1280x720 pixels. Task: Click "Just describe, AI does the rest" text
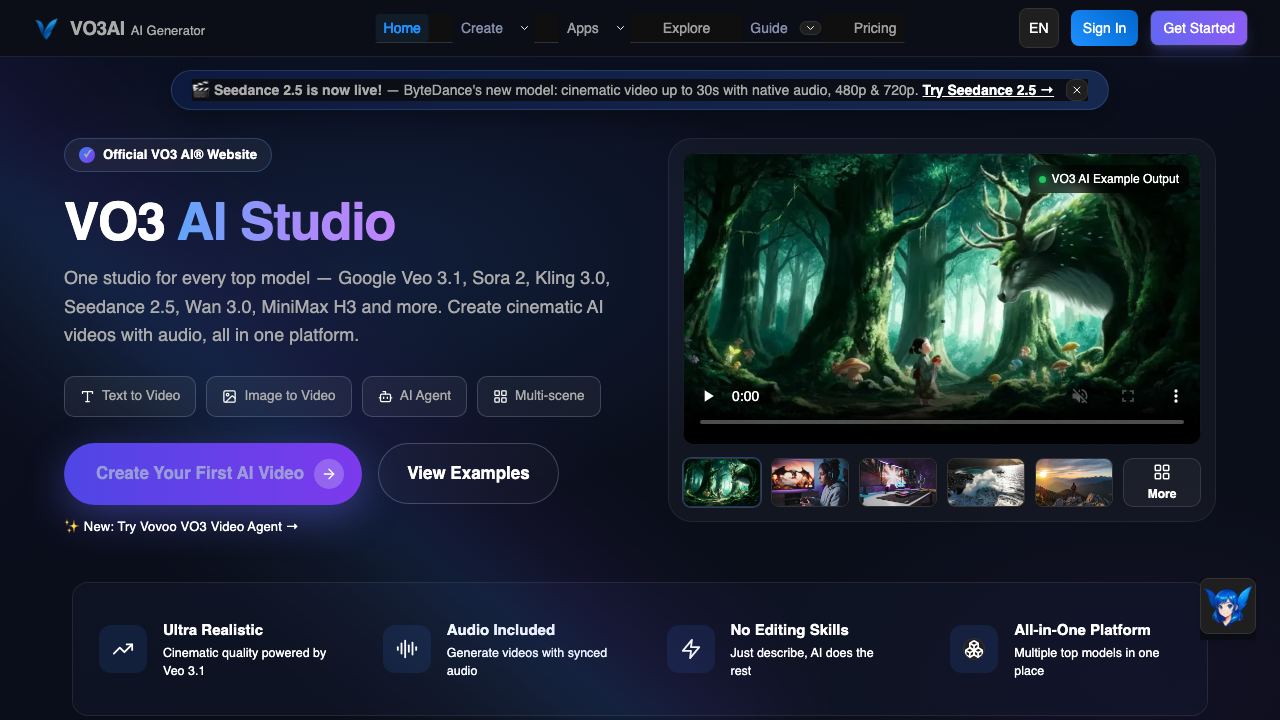[802, 662]
